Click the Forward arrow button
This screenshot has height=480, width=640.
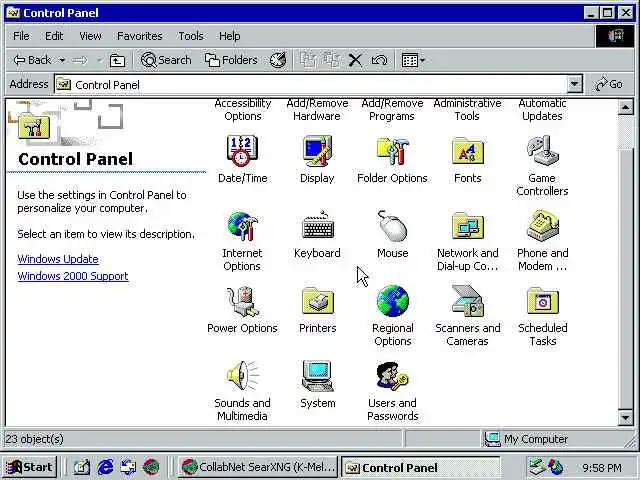[x=80, y=60]
